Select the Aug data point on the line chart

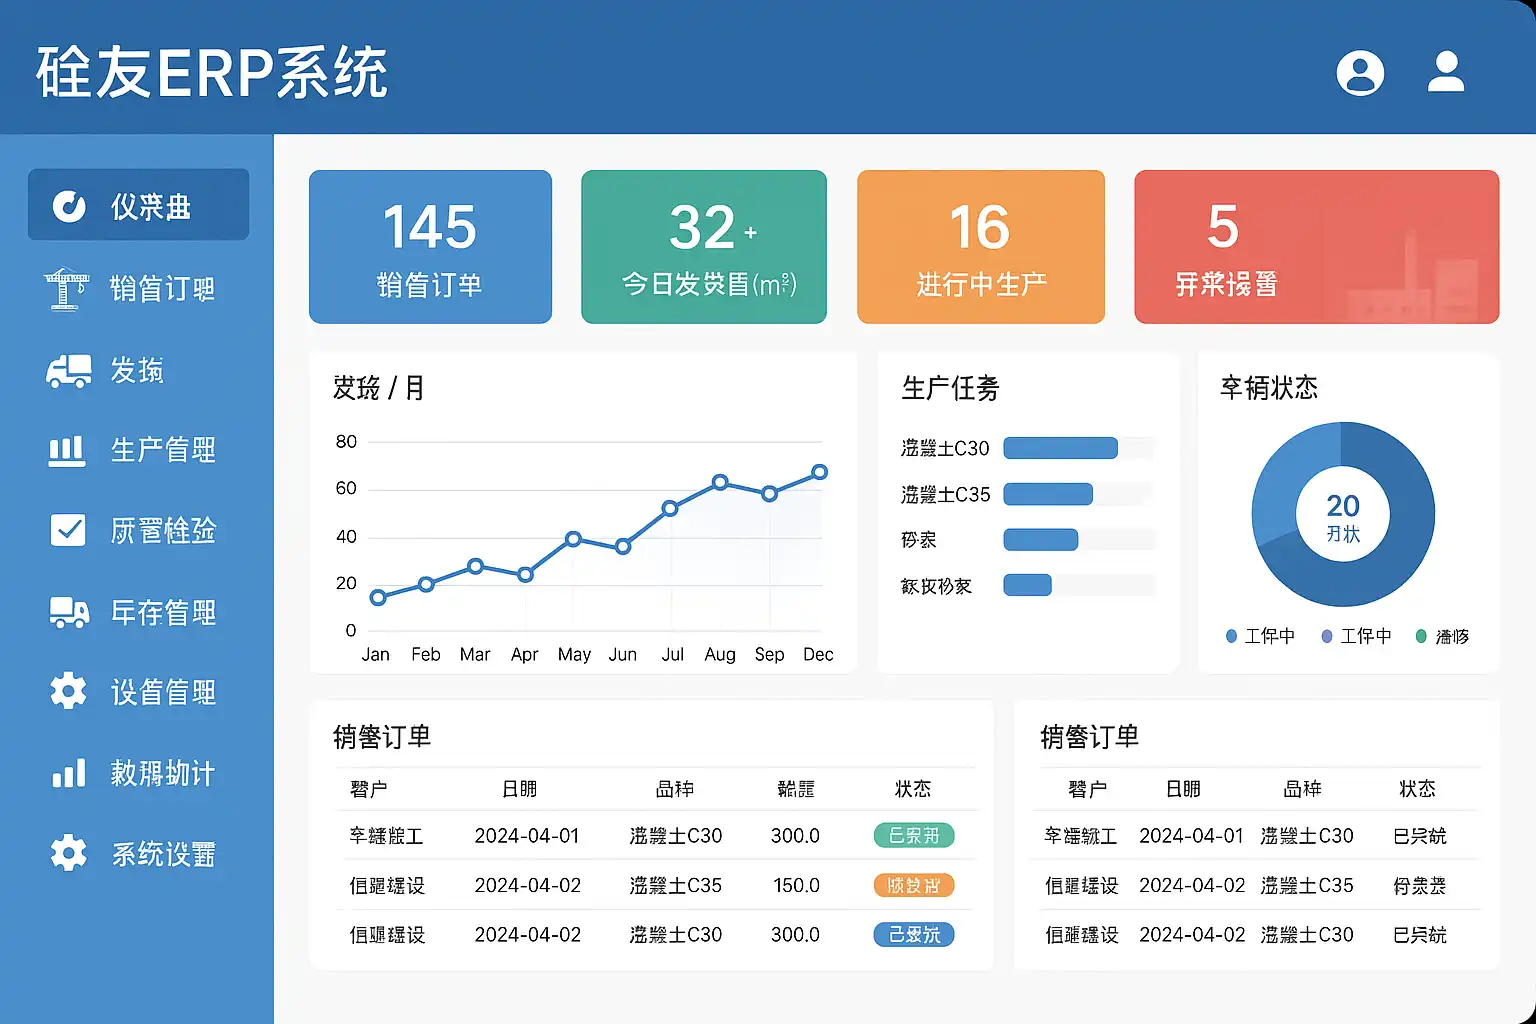(x=720, y=482)
